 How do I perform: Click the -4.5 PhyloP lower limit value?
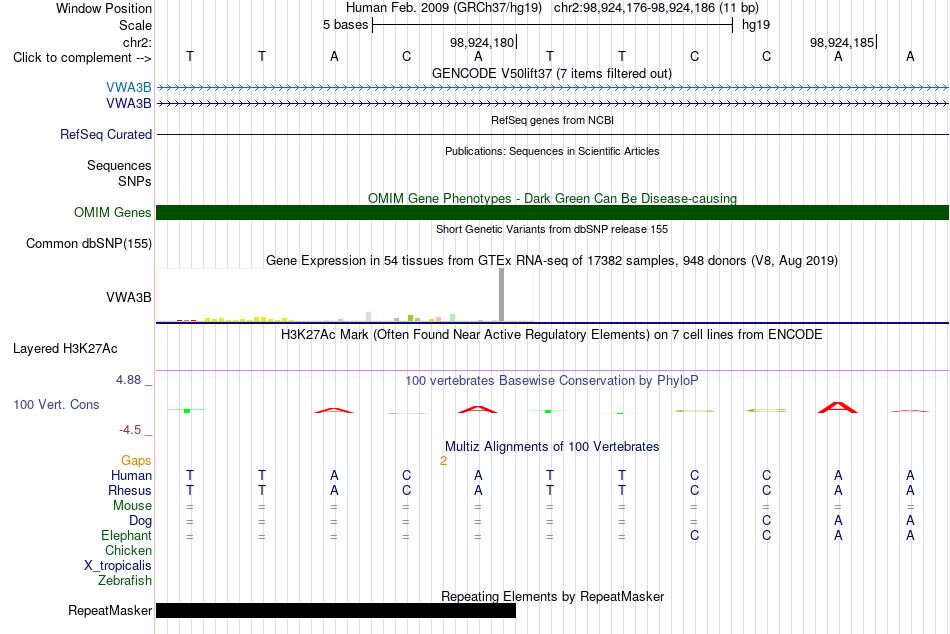pos(130,430)
